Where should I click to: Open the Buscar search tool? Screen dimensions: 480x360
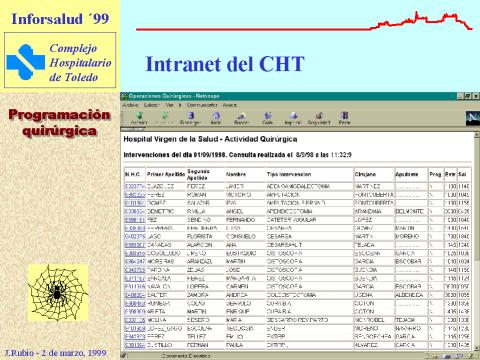point(241,118)
